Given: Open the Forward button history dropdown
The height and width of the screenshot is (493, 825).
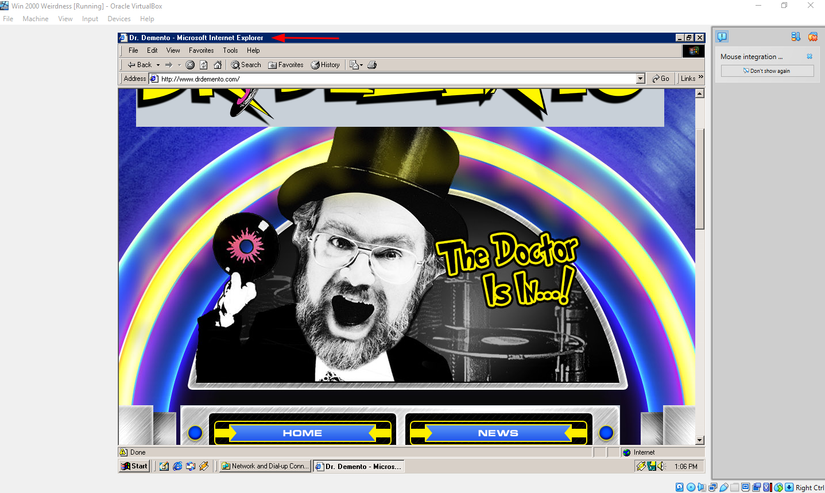Looking at the screenshot, I should (179, 65).
